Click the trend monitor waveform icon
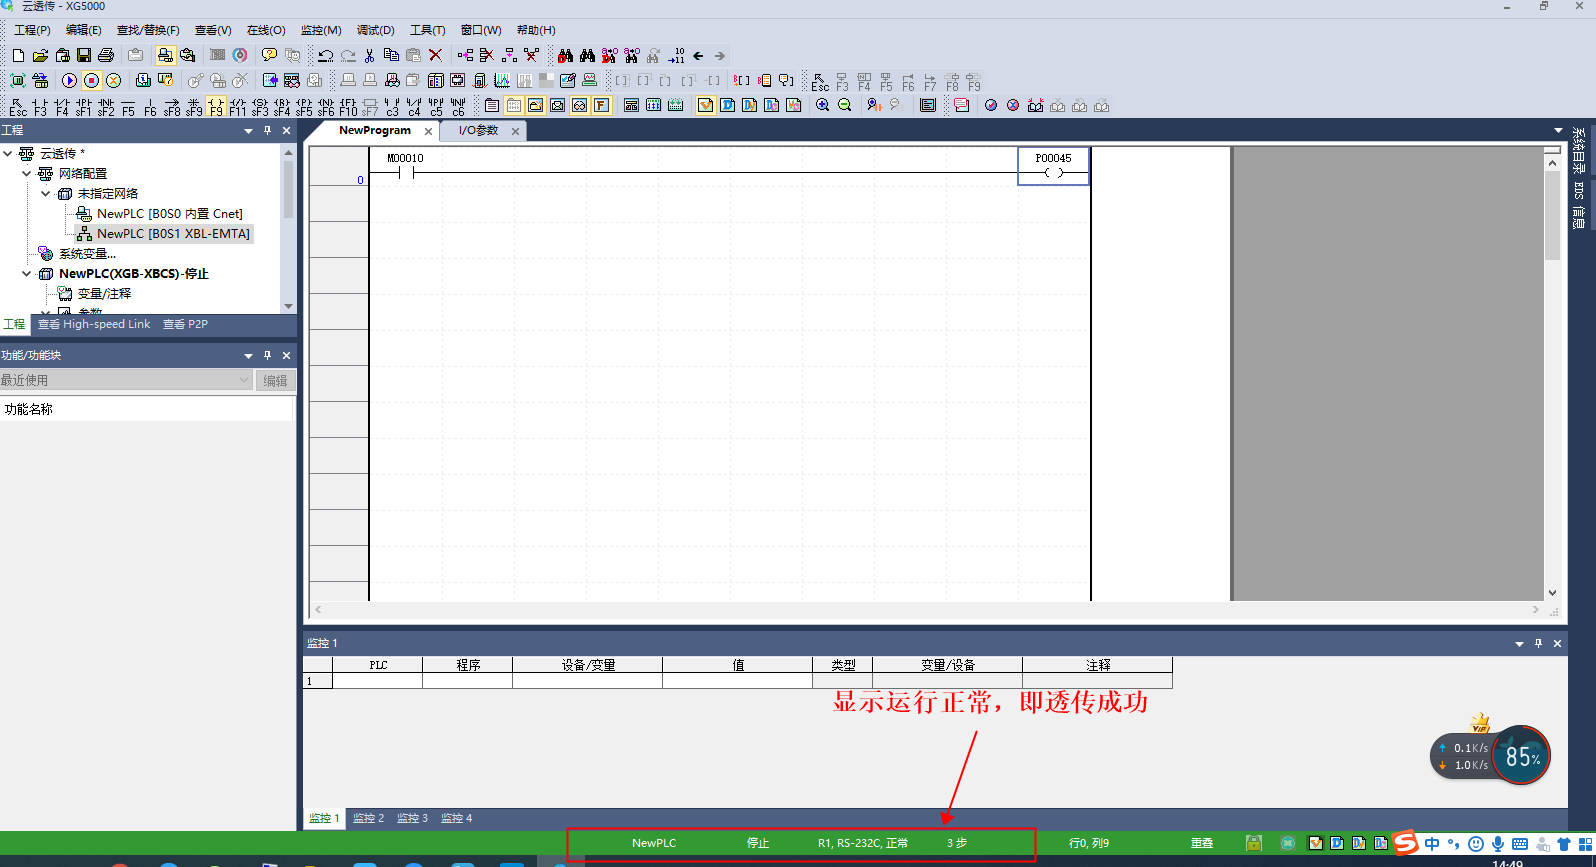 pyautogui.click(x=502, y=81)
